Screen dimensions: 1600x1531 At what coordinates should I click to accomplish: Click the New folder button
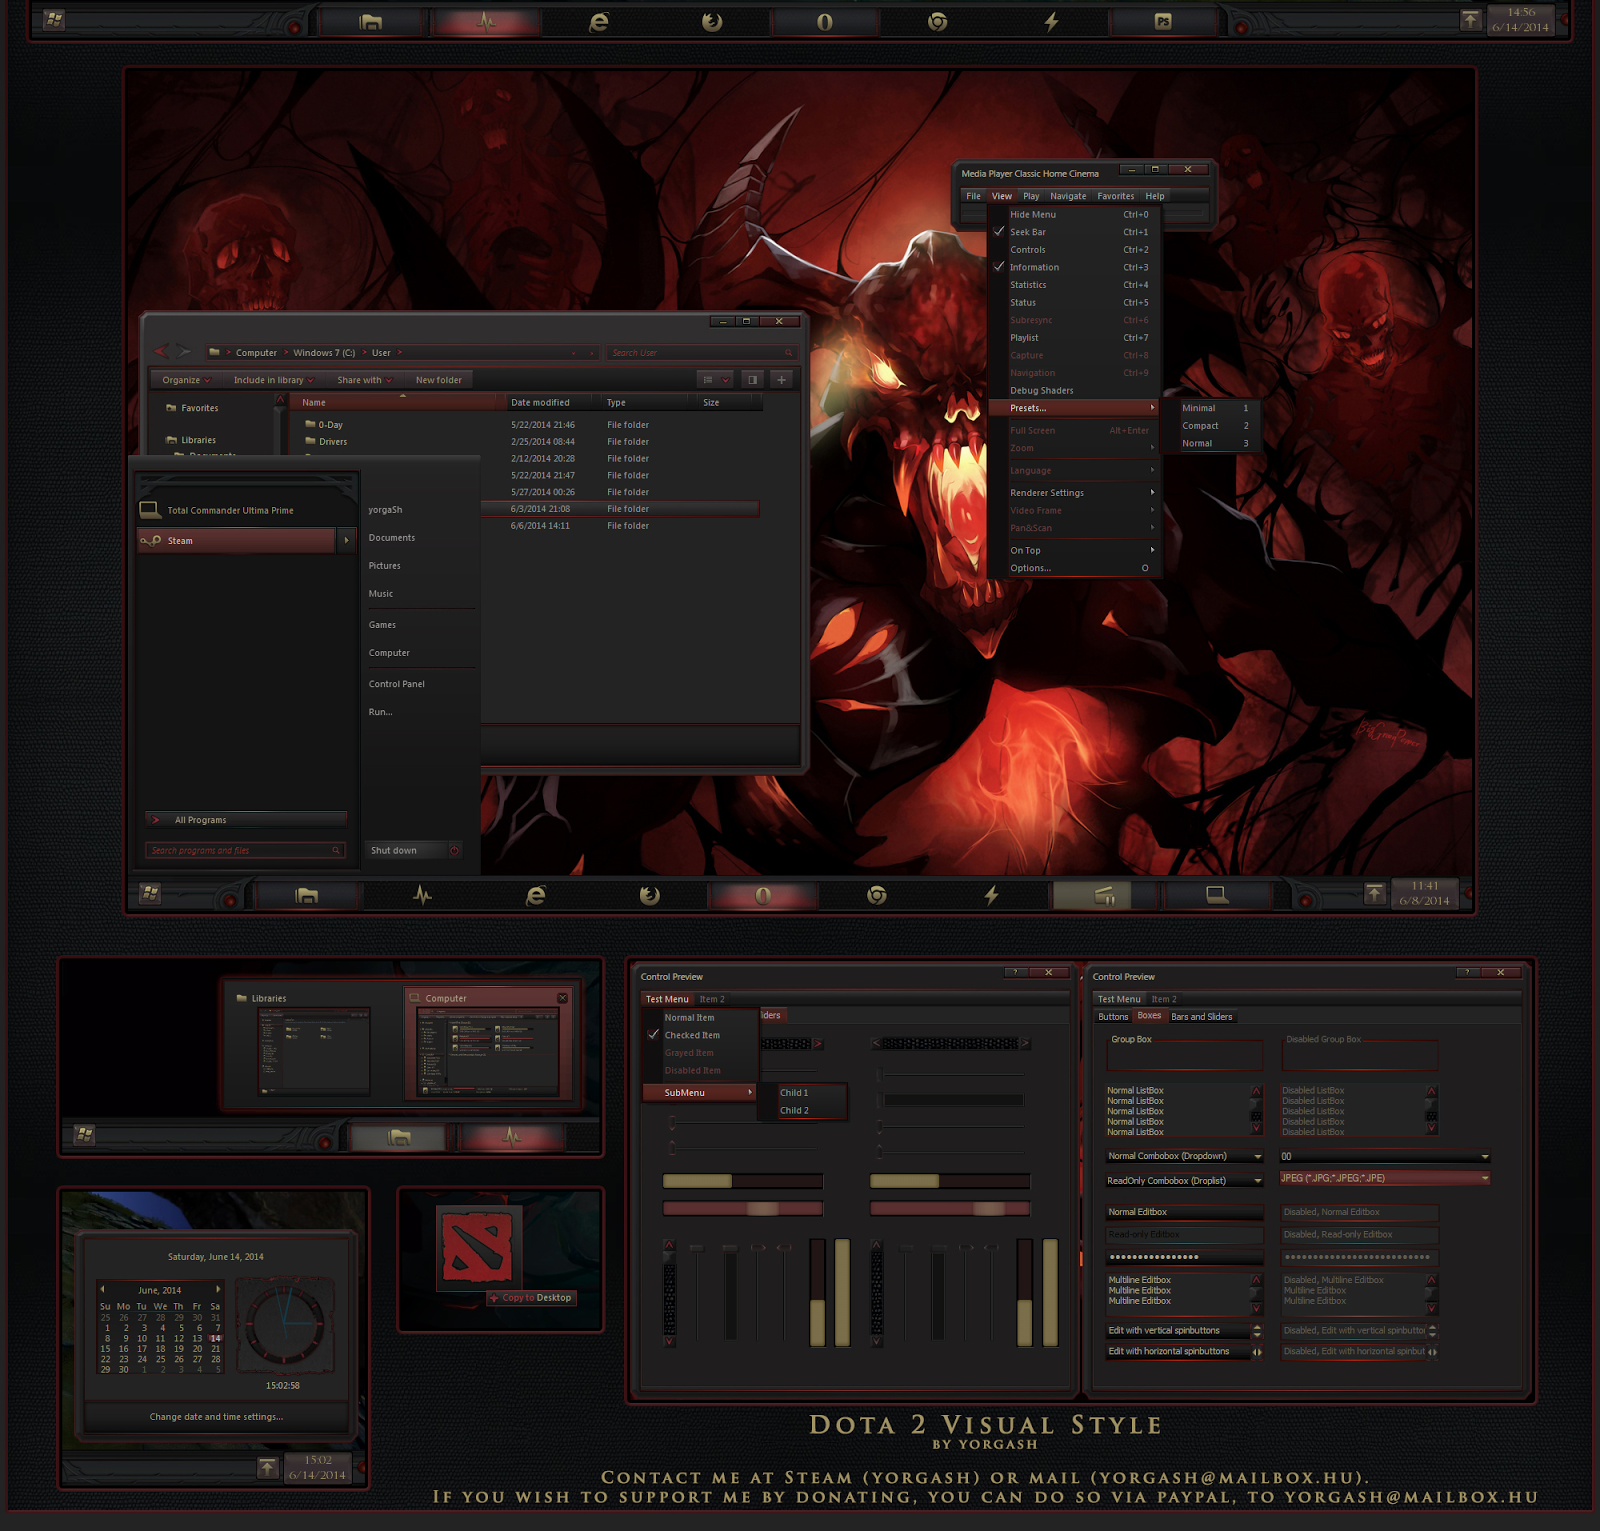point(439,380)
